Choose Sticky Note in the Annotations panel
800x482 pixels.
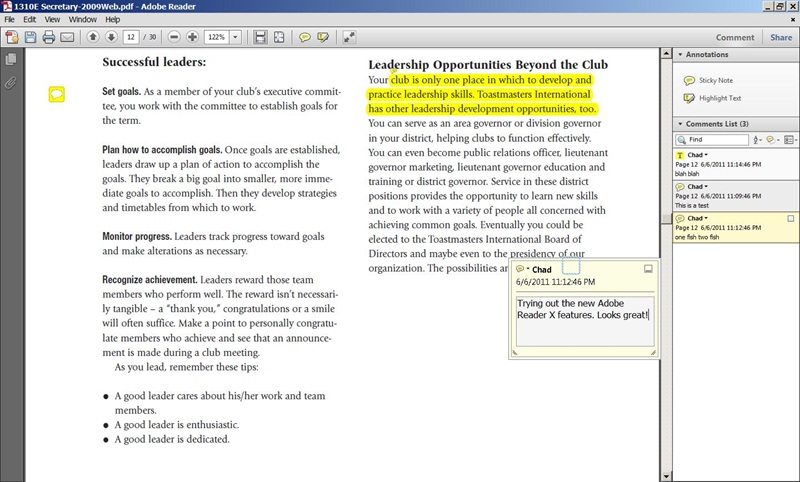tap(708, 81)
